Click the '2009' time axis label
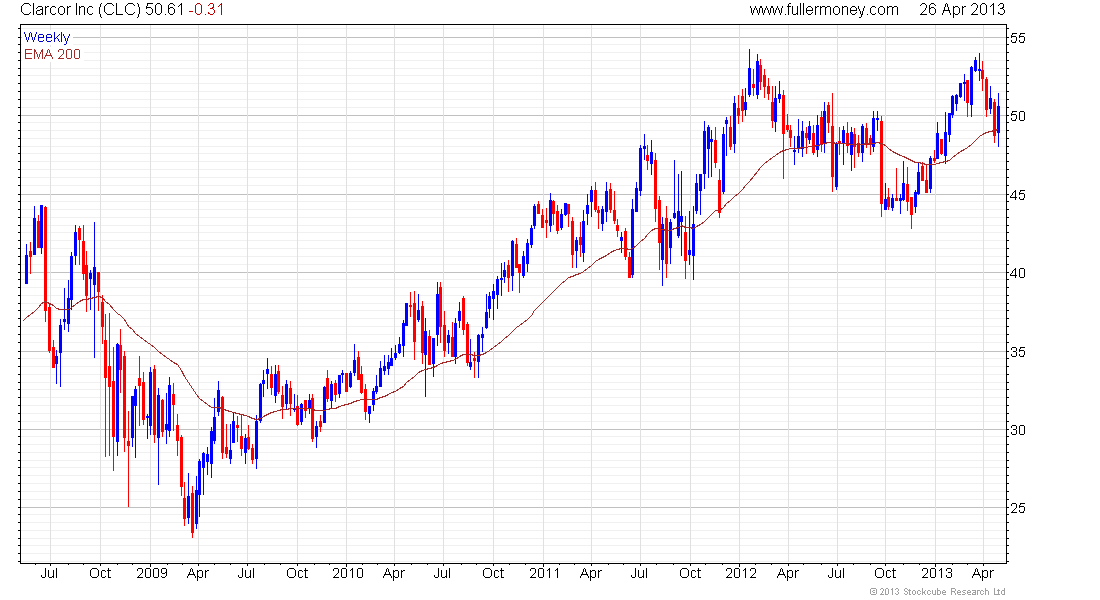Image resolution: width=1100 pixels, height=600 pixels. tap(152, 573)
